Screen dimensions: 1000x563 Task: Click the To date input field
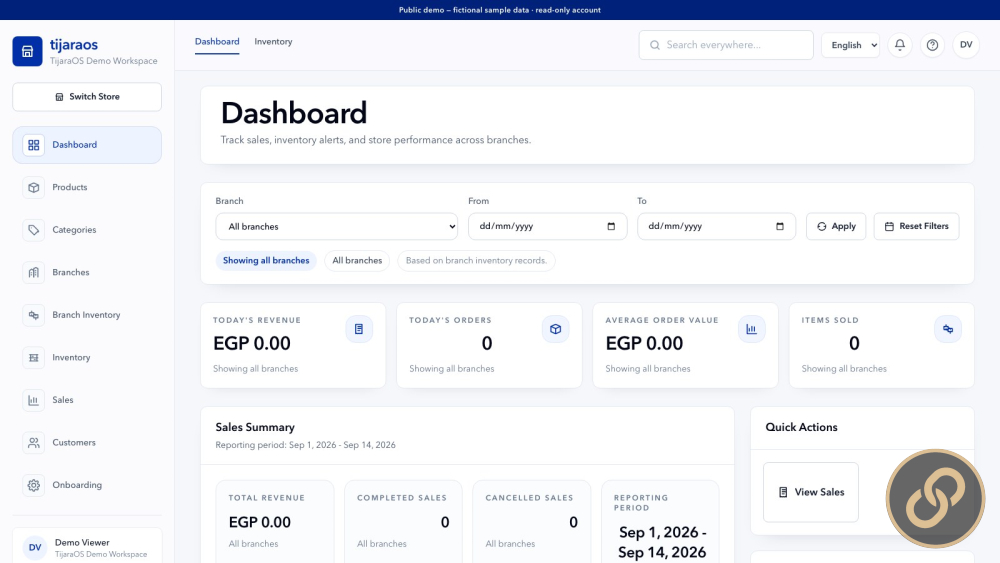point(716,226)
